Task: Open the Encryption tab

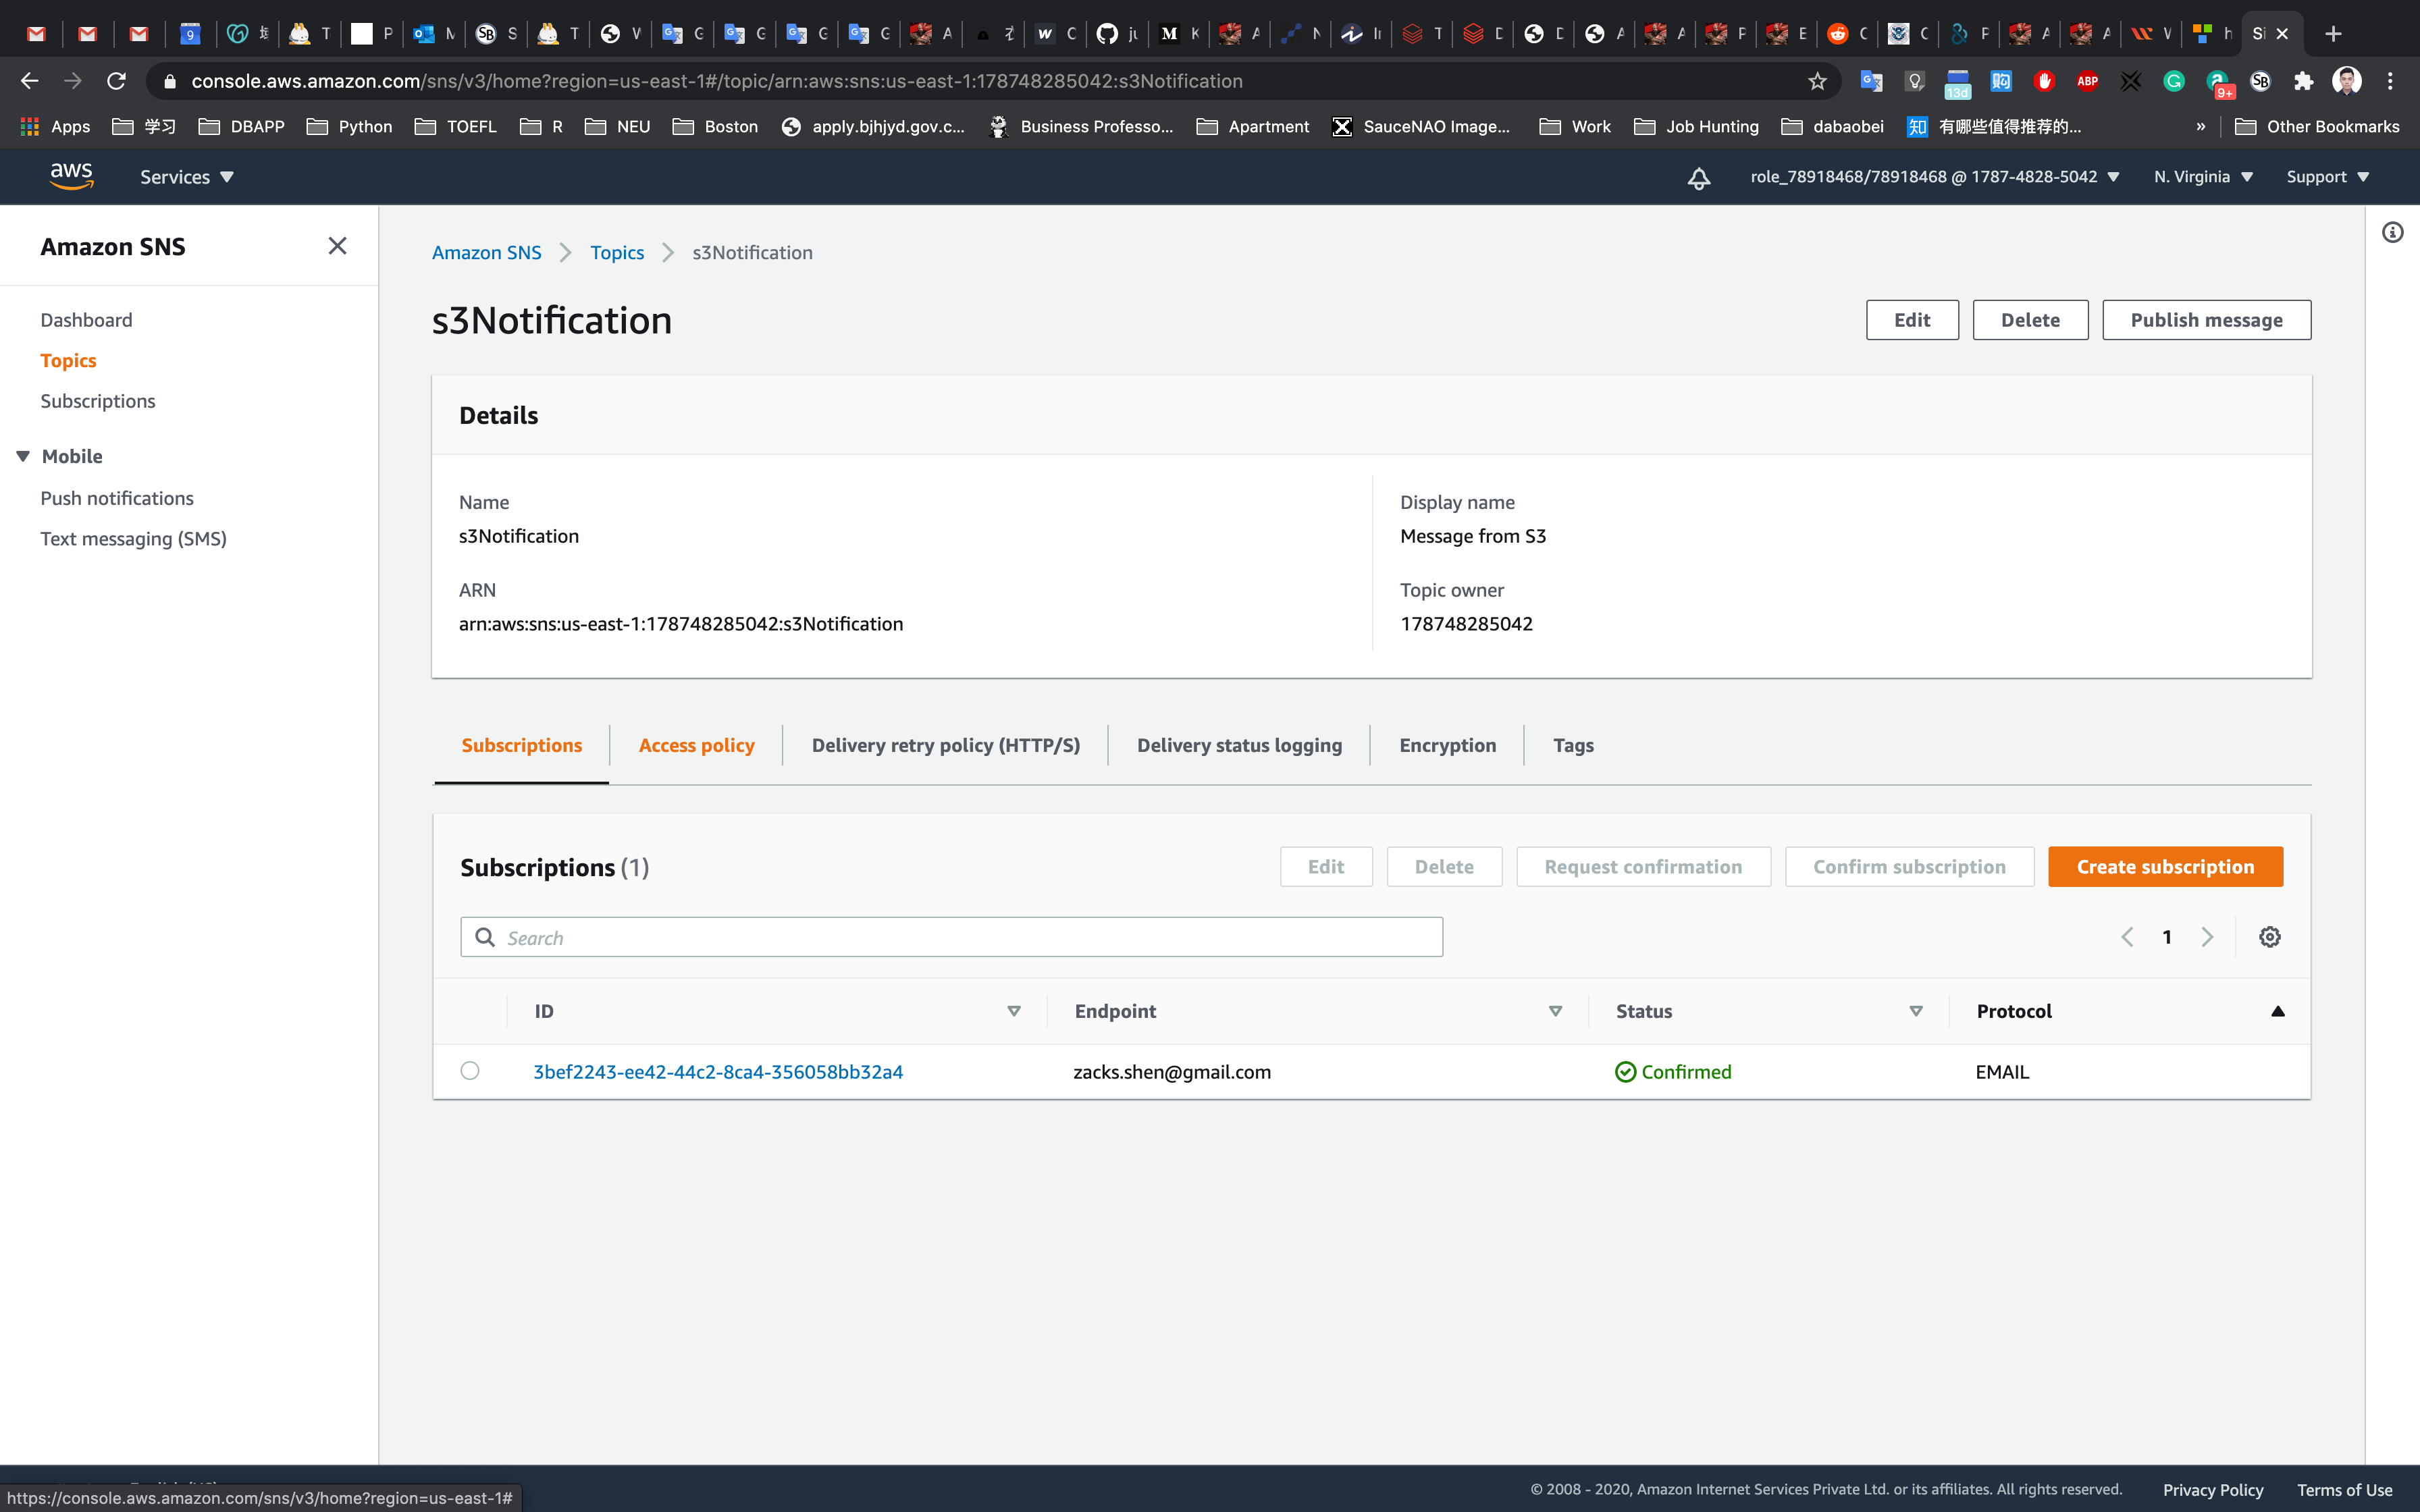Action: point(1447,745)
